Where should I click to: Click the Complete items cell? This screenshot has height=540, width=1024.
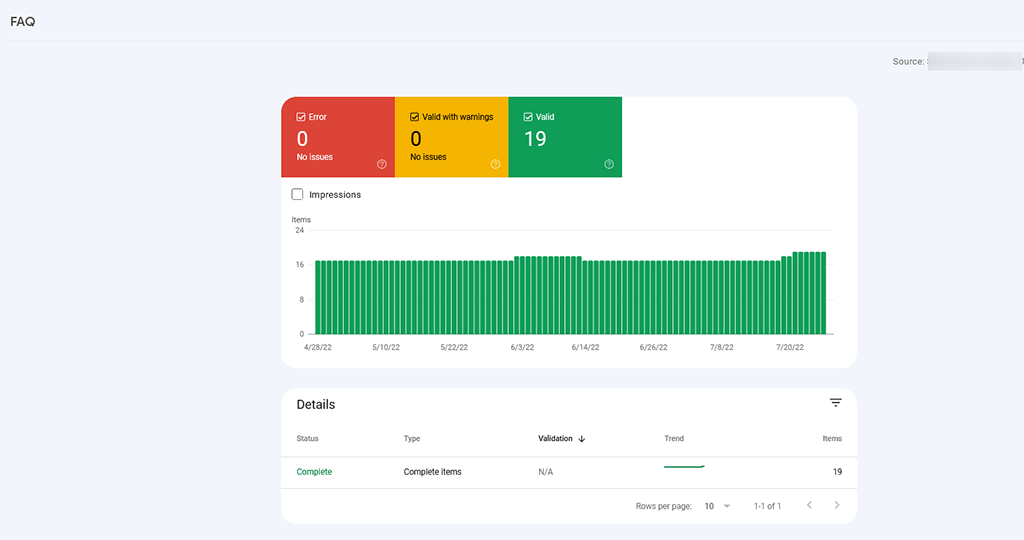click(x=432, y=472)
